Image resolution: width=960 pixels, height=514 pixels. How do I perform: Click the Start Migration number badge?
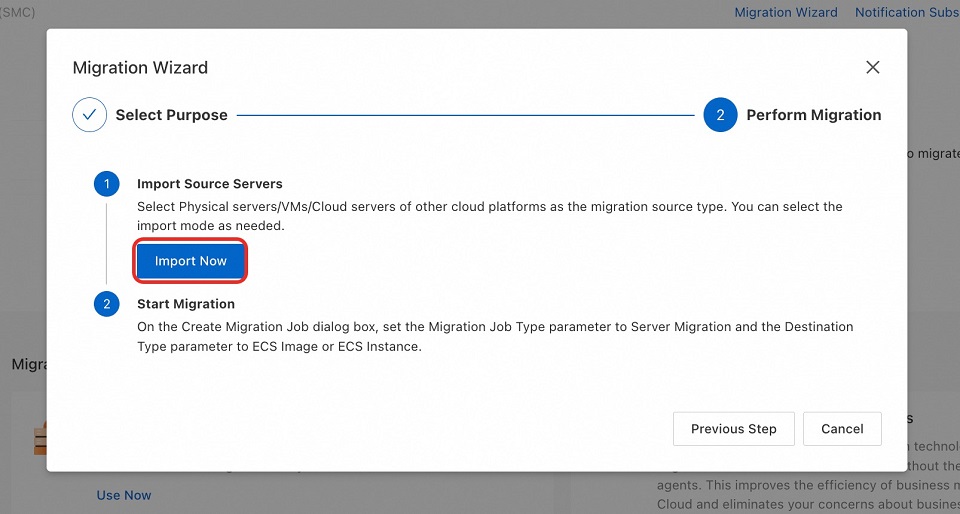[106, 304]
